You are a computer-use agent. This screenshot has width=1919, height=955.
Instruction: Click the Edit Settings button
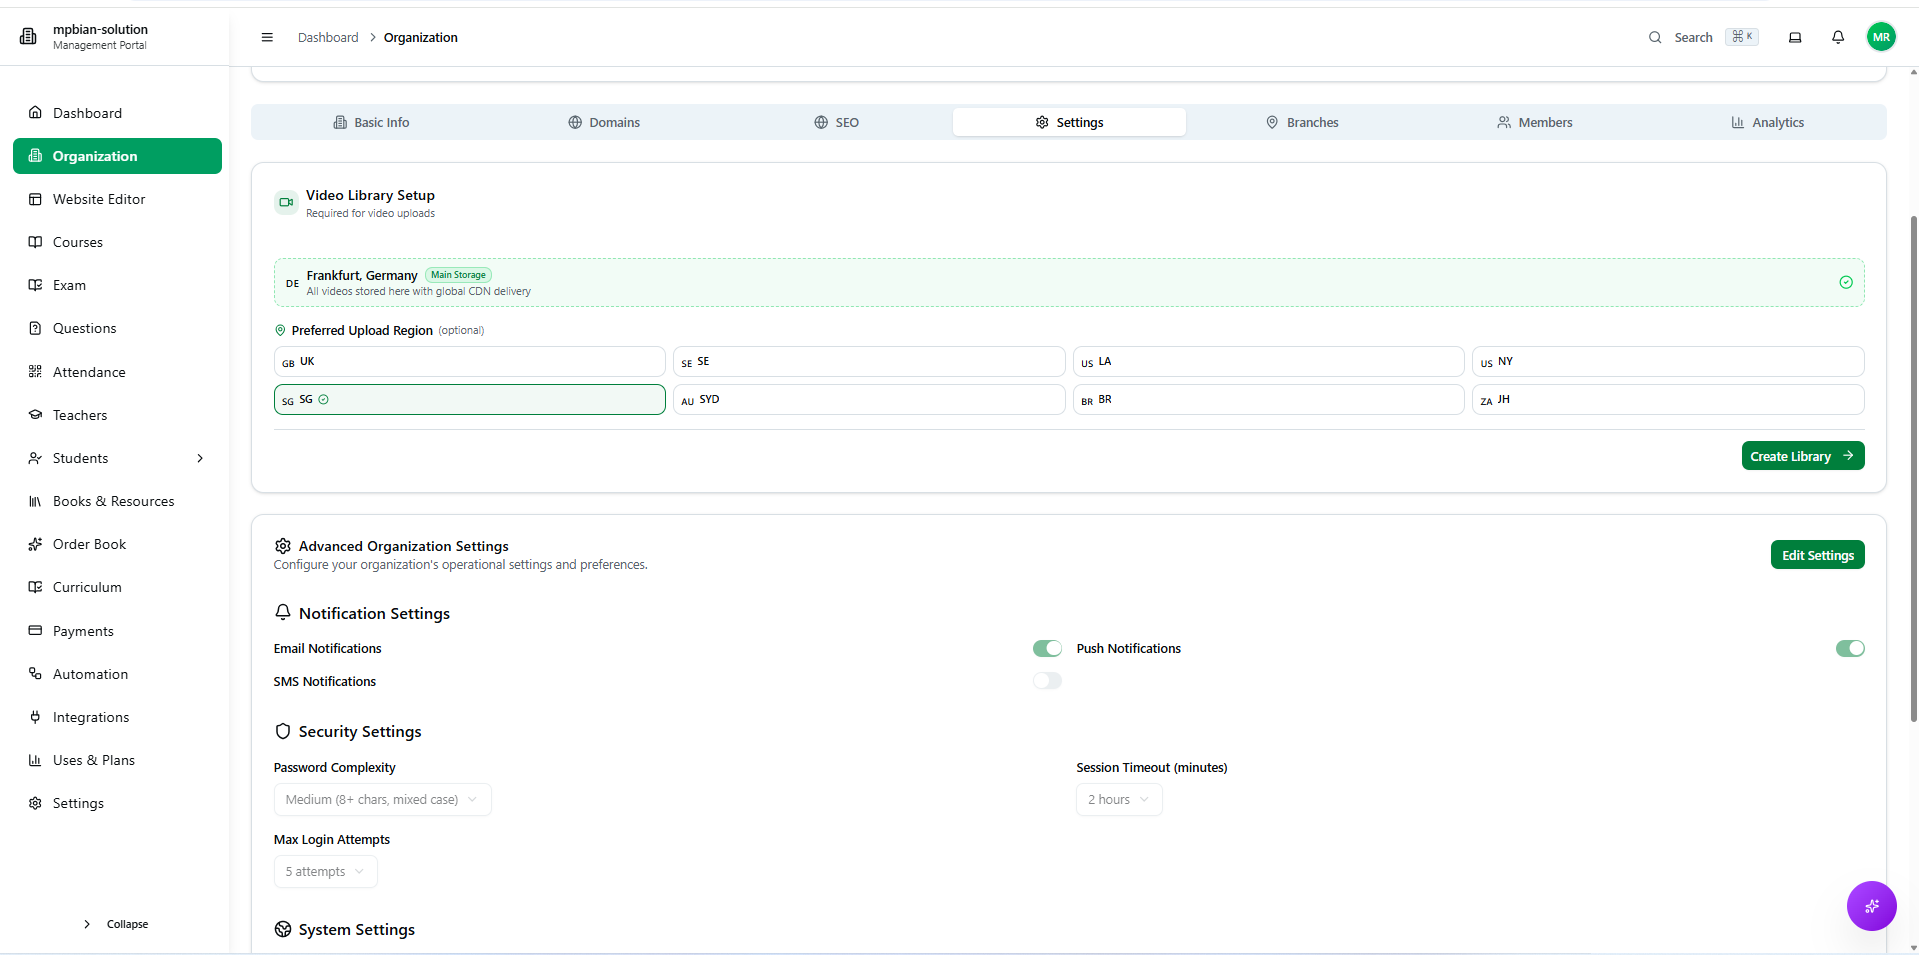coord(1817,555)
